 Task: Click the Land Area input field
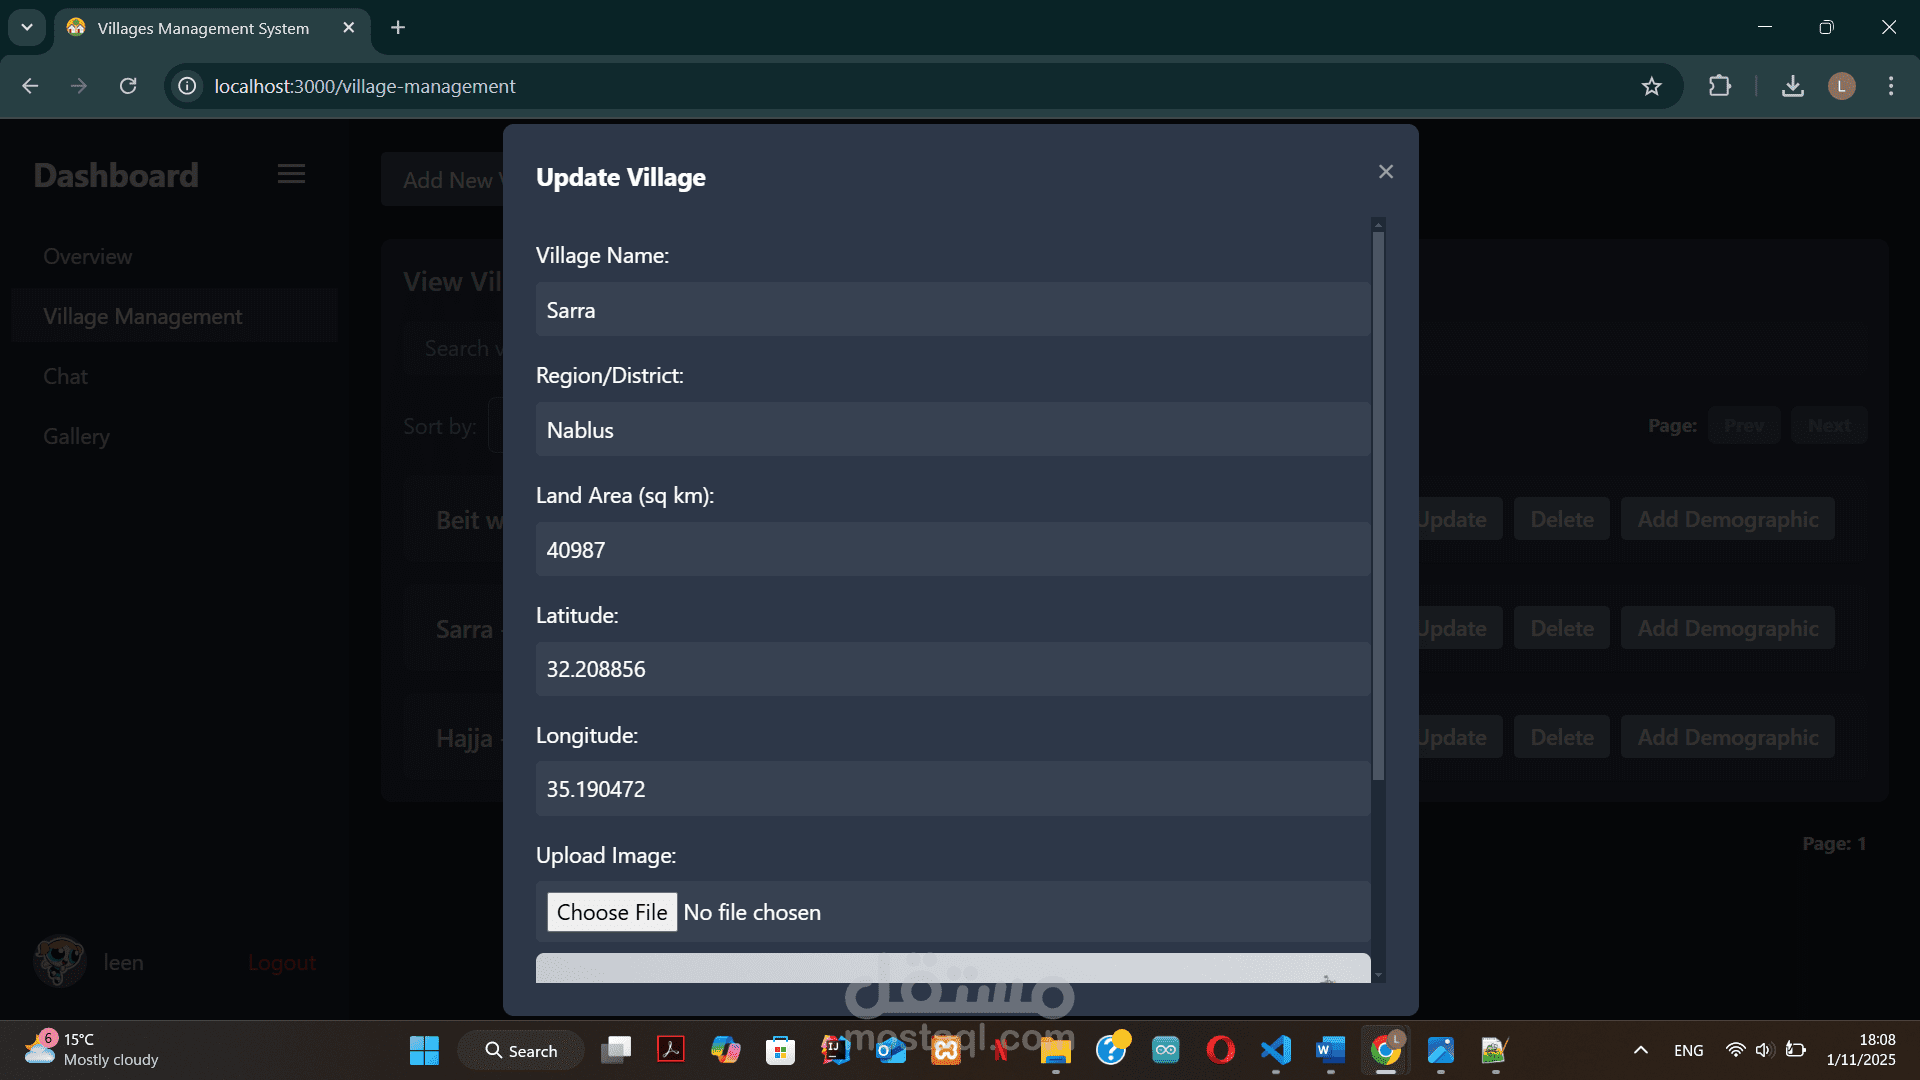click(952, 550)
